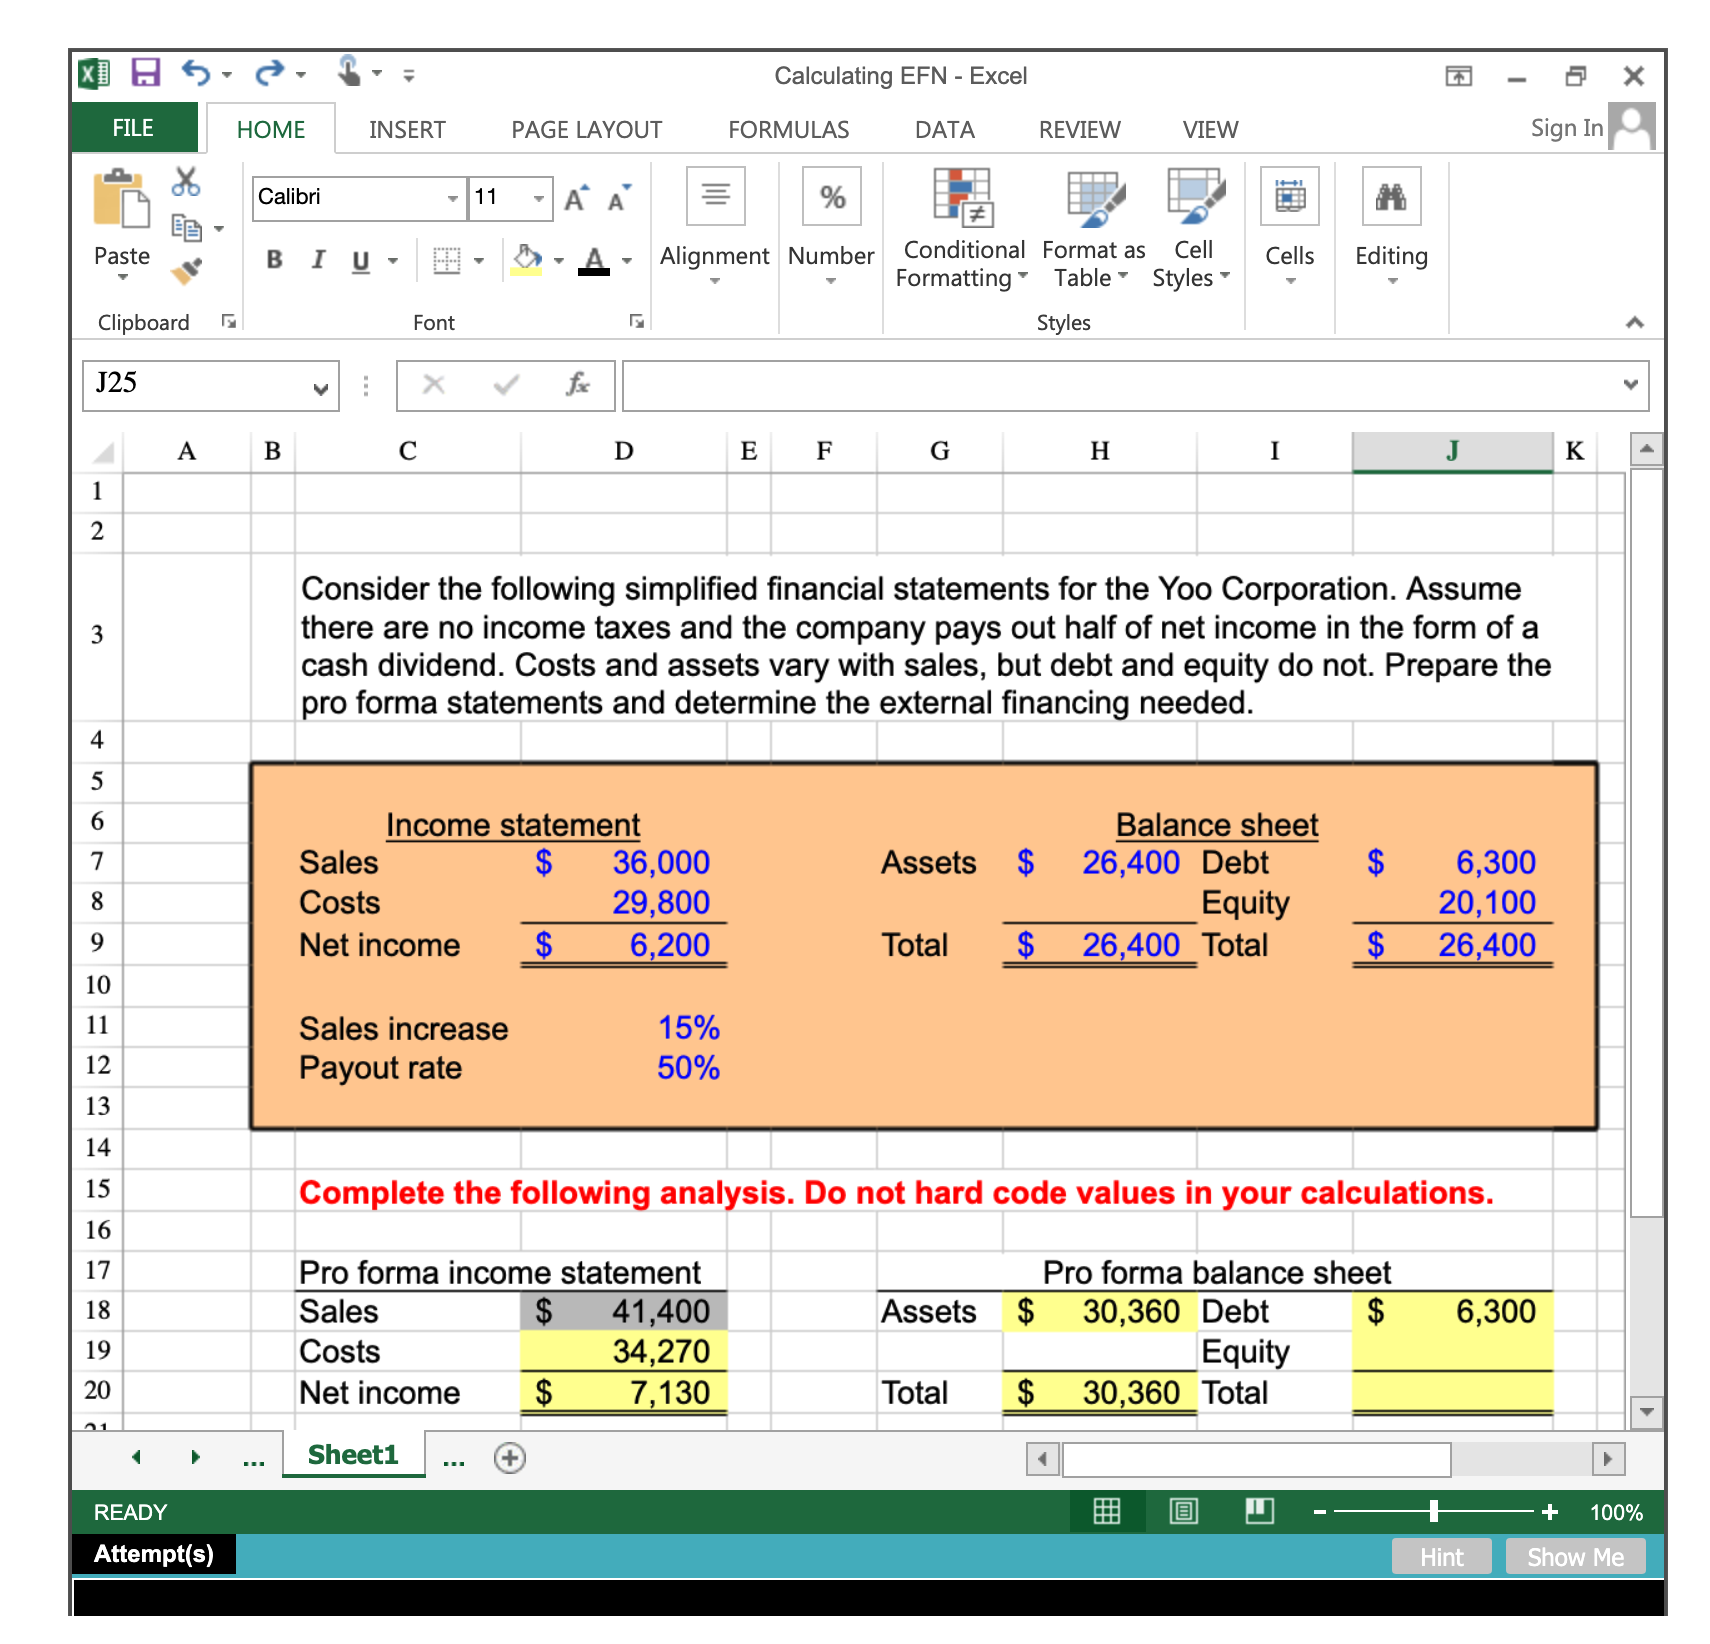Expand the formula bar
1710x1644 pixels.
tap(1630, 385)
